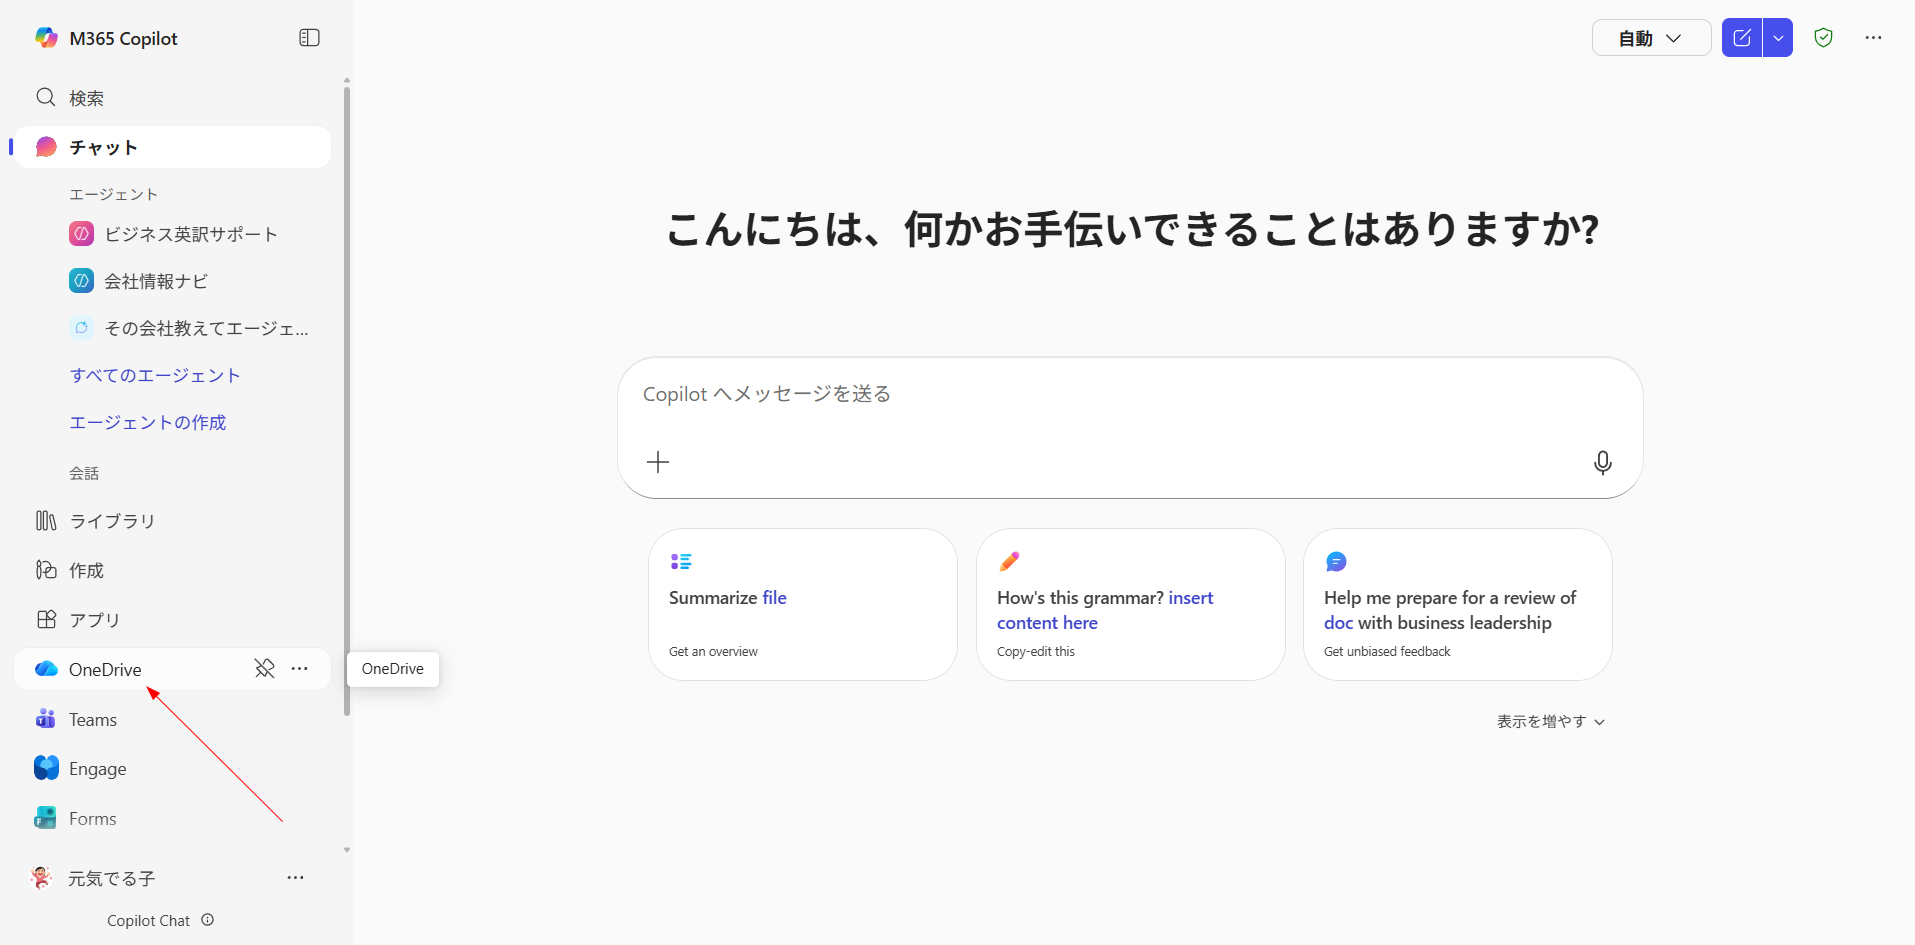This screenshot has height=945, width=1915.
Task: Open すべてのエージェント link
Action: point(155,375)
